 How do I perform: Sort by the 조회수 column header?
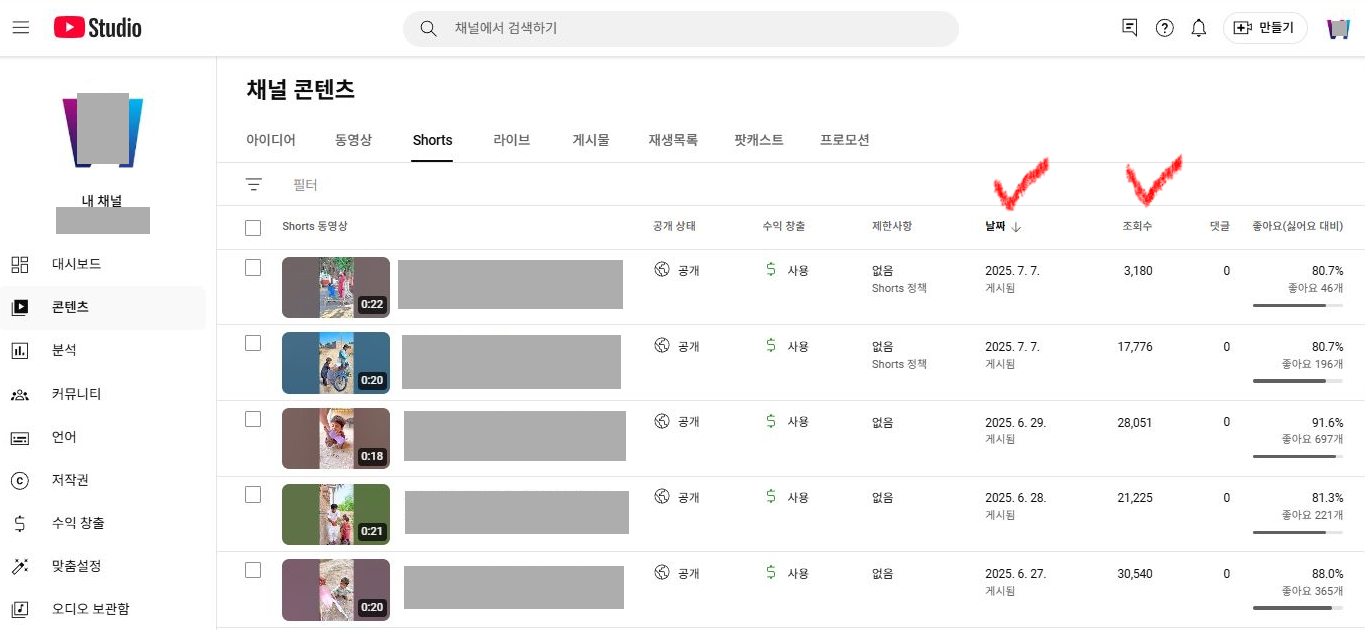coord(1137,227)
